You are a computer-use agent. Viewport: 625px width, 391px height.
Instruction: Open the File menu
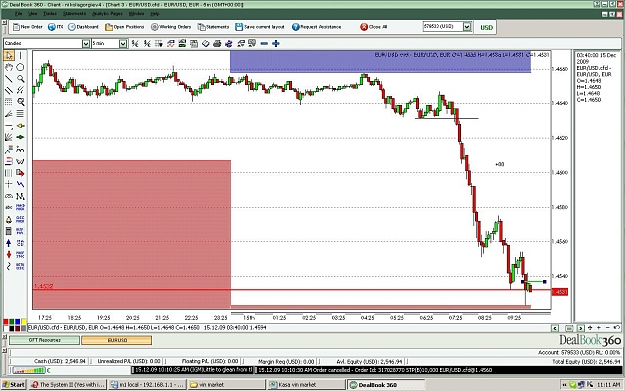tap(18, 14)
